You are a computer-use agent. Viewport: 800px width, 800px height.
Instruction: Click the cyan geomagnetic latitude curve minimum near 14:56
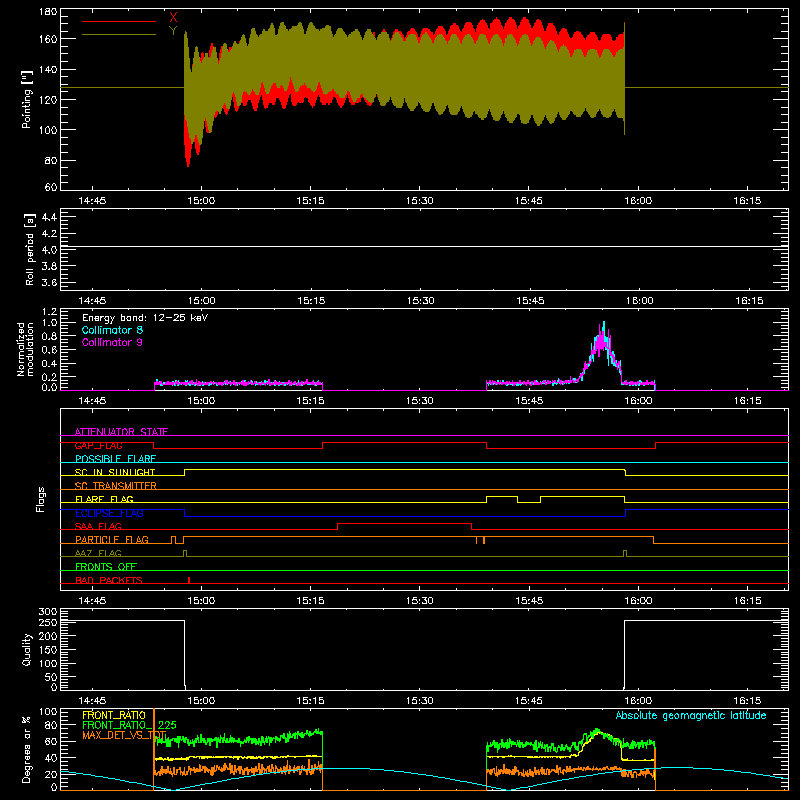(x=173, y=789)
